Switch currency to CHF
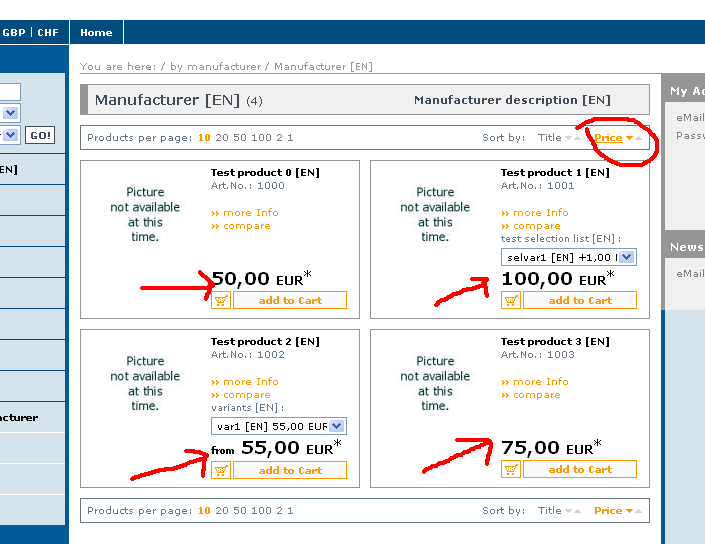The height and width of the screenshot is (544, 705). point(48,33)
